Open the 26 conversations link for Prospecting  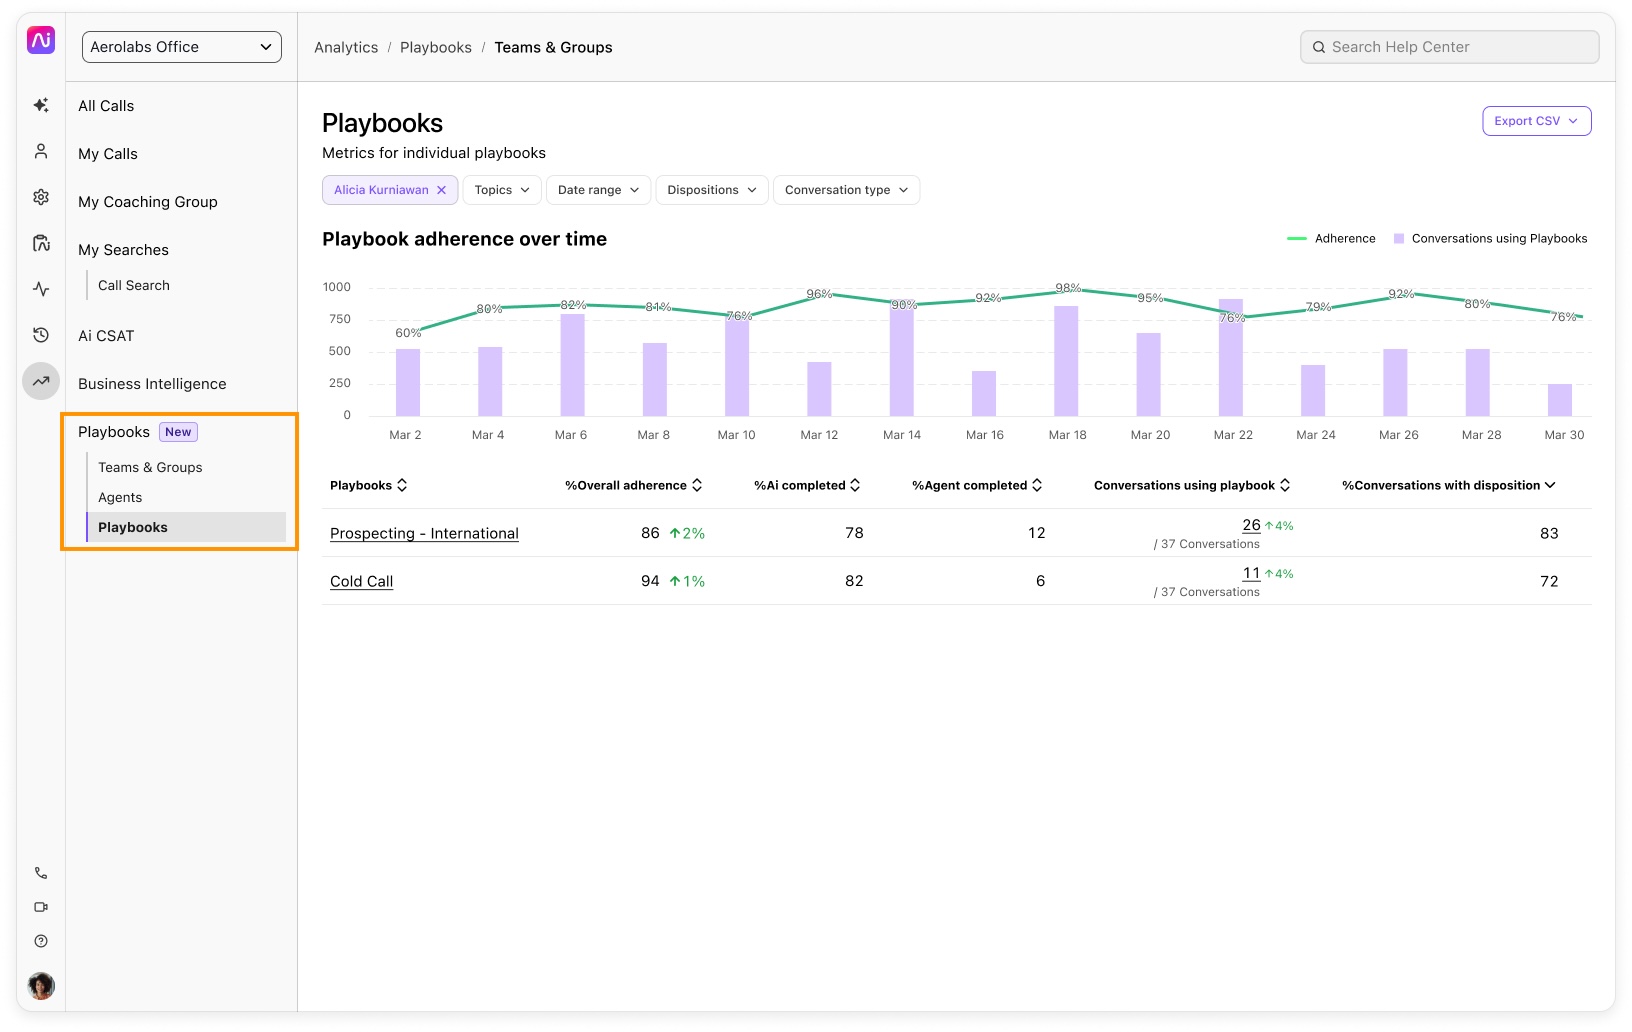pos(1251,525)
